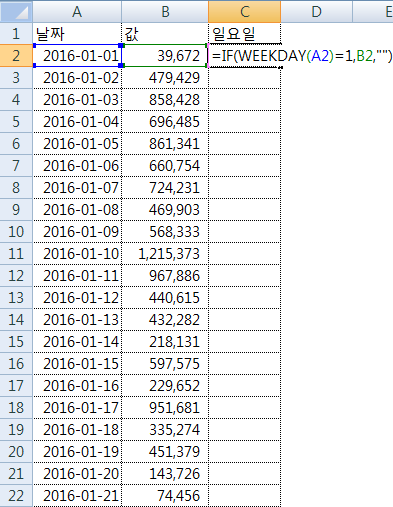Click the 날짜 header cell
Viewport: 393px width, 507px height.
[x=77, y=34]
